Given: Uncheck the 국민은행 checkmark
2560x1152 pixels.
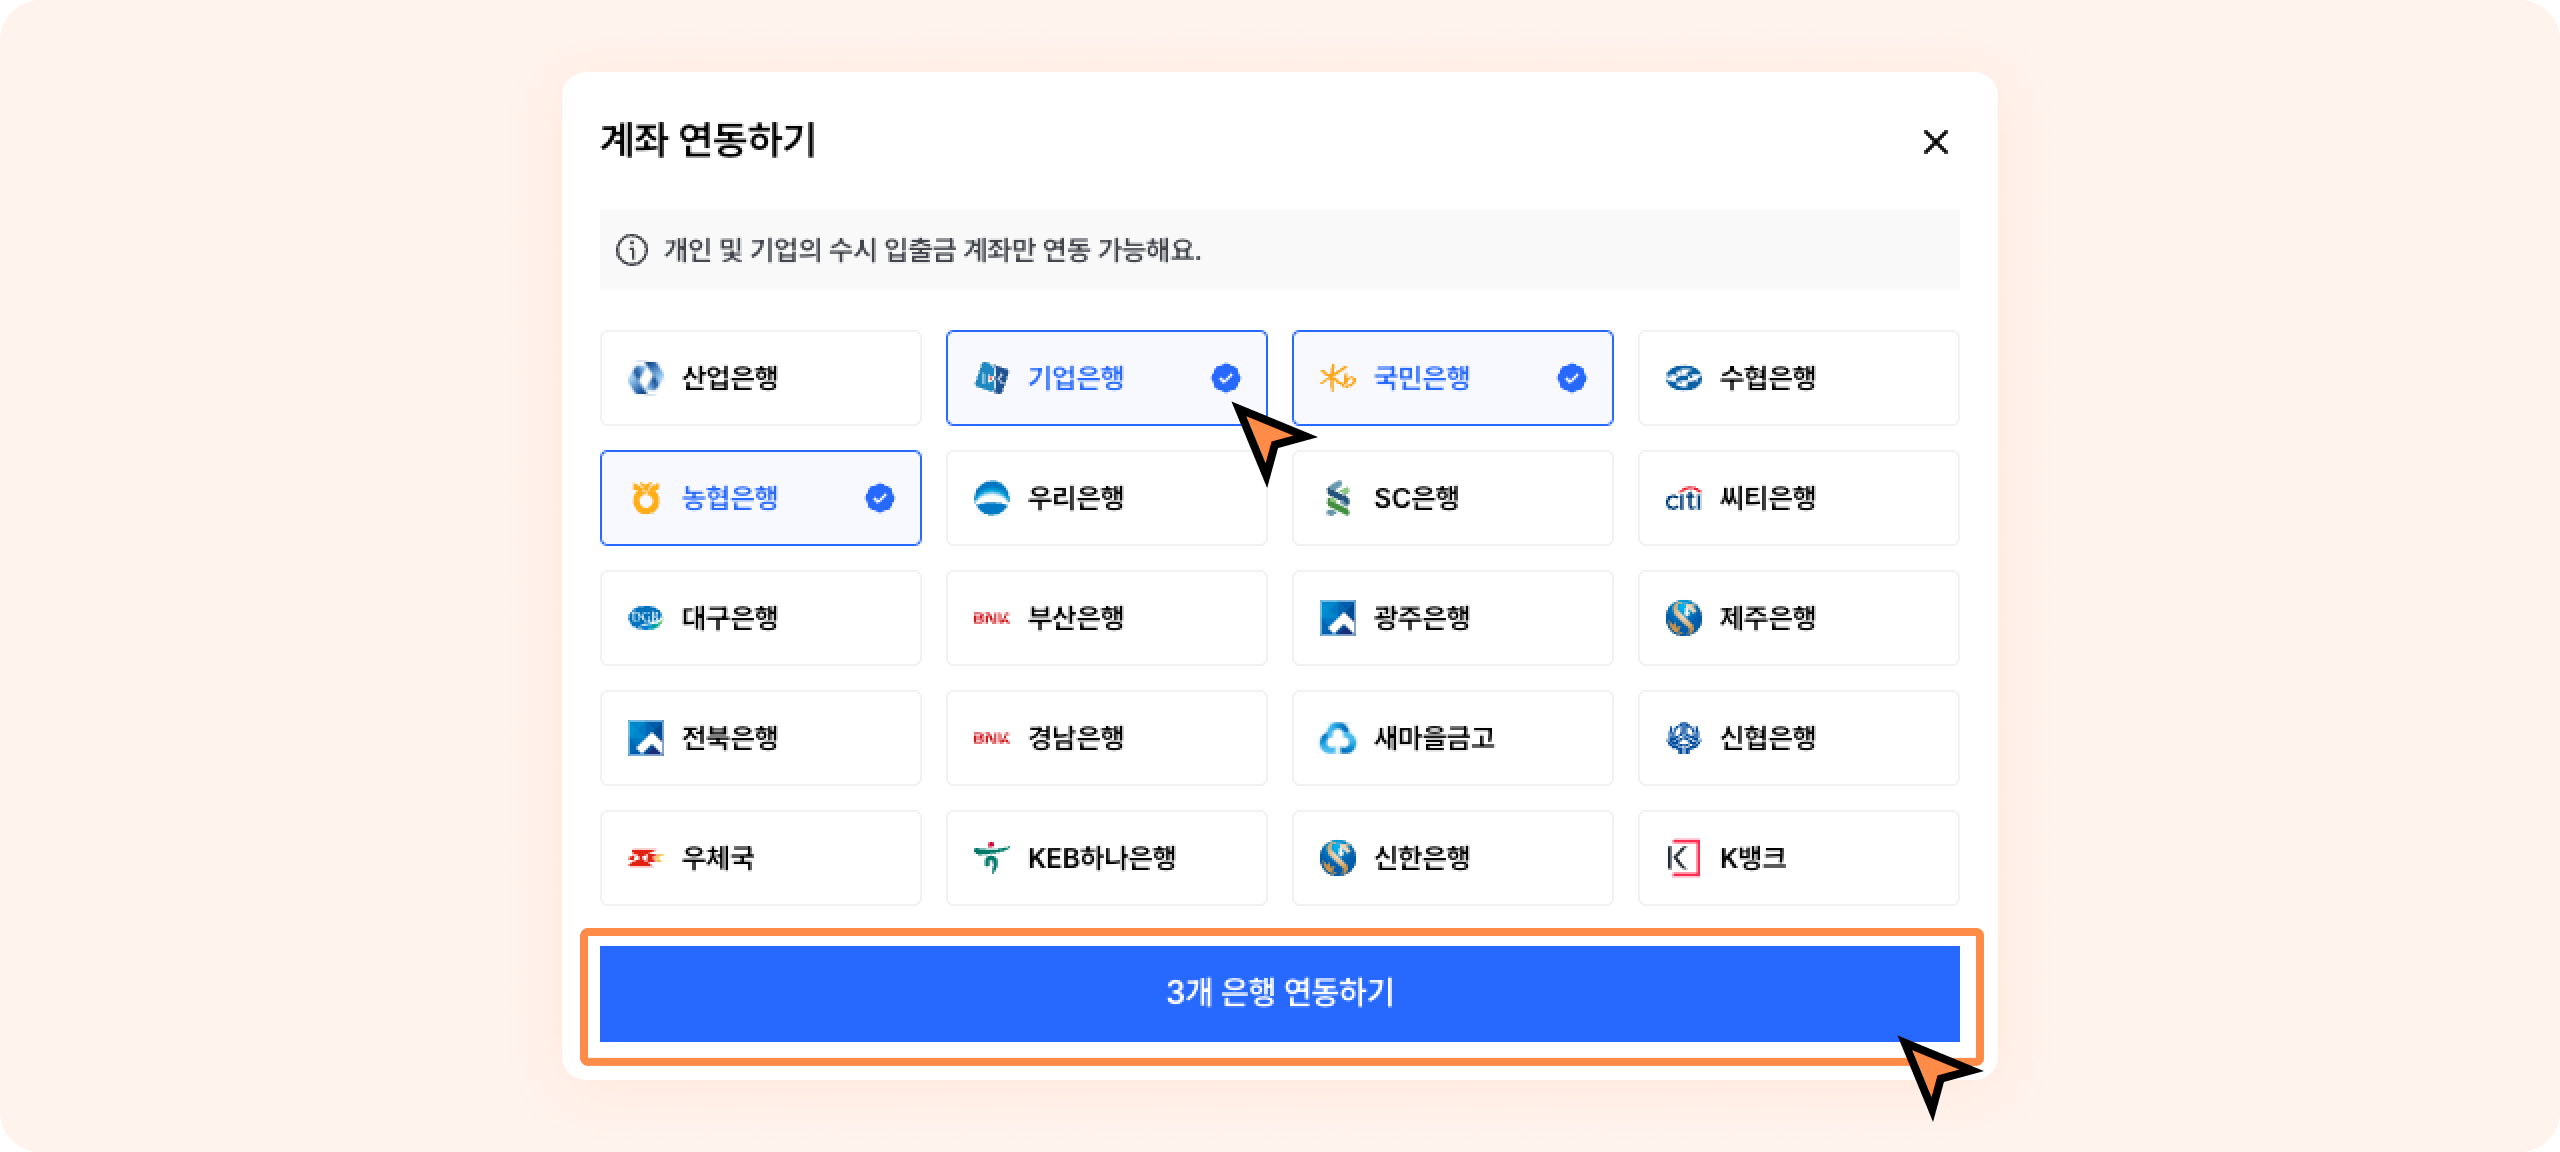Looking at the screenshot, I should click(x=1571, y=378).
